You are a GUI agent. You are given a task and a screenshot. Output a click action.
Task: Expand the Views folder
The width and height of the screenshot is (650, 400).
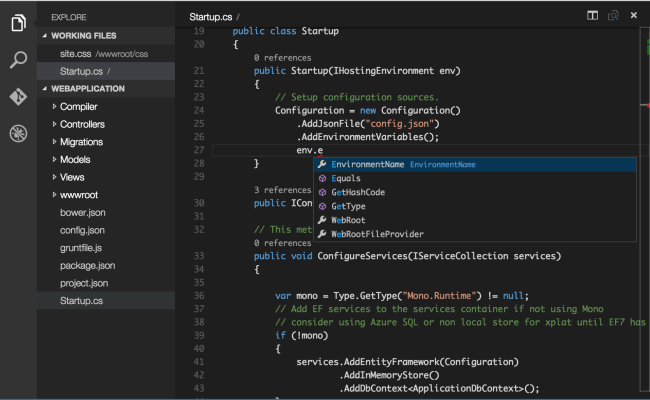(54, 177)
